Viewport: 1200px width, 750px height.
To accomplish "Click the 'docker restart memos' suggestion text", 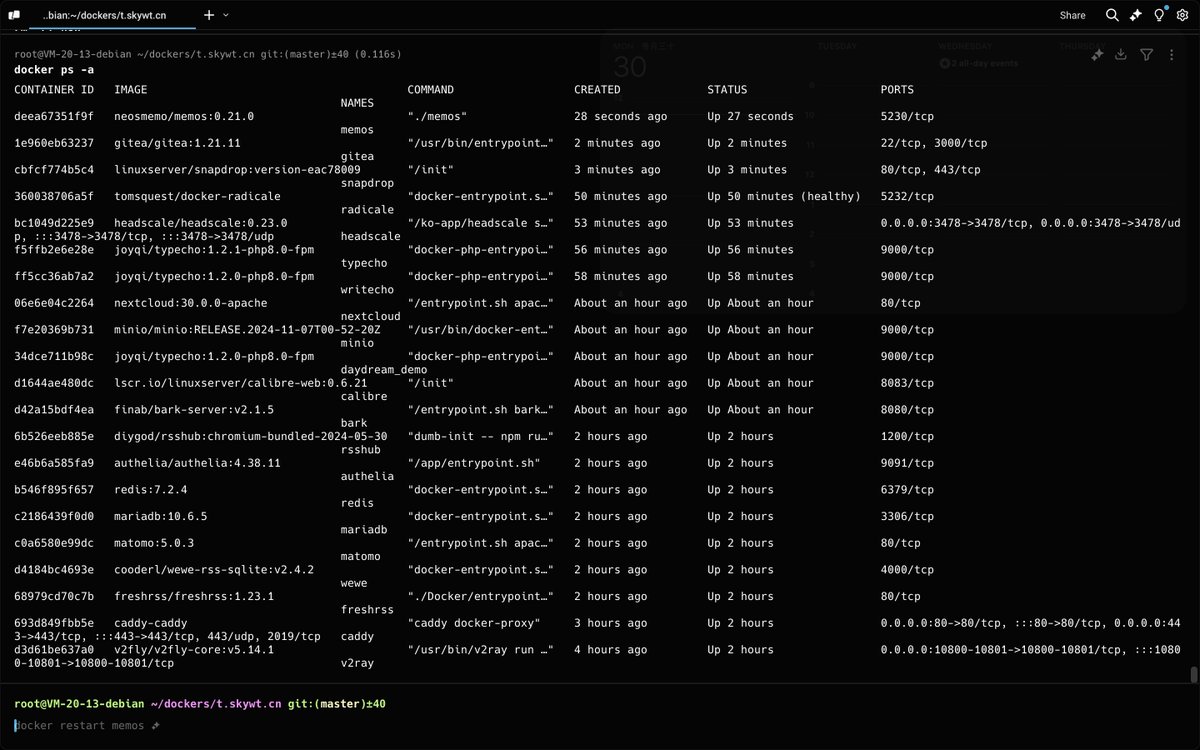I will [x=80, y=726].
